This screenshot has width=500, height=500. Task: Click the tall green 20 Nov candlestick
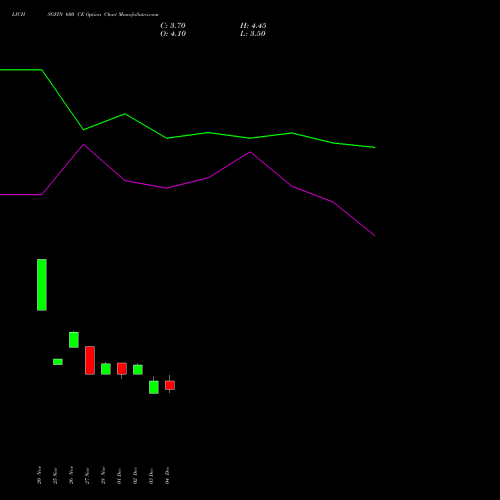click(x=42, y=285)
